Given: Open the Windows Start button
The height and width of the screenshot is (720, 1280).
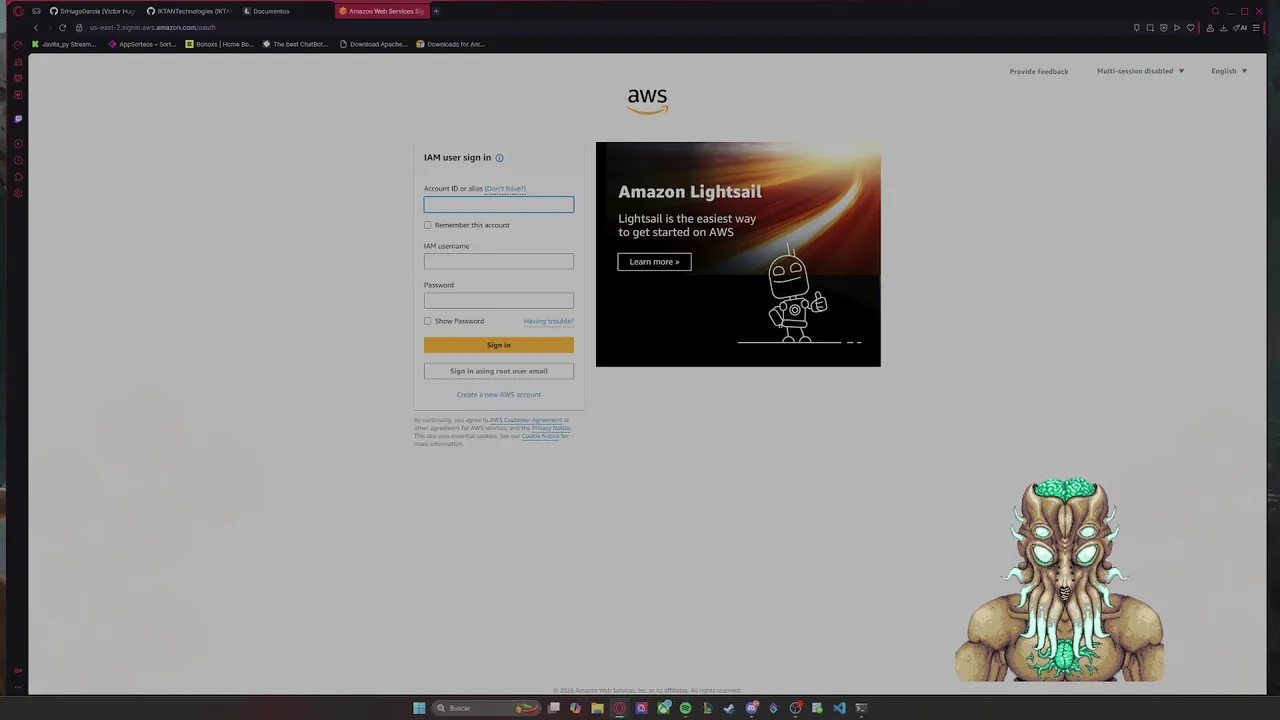Looking at the screenshot, I should [419, 708].
